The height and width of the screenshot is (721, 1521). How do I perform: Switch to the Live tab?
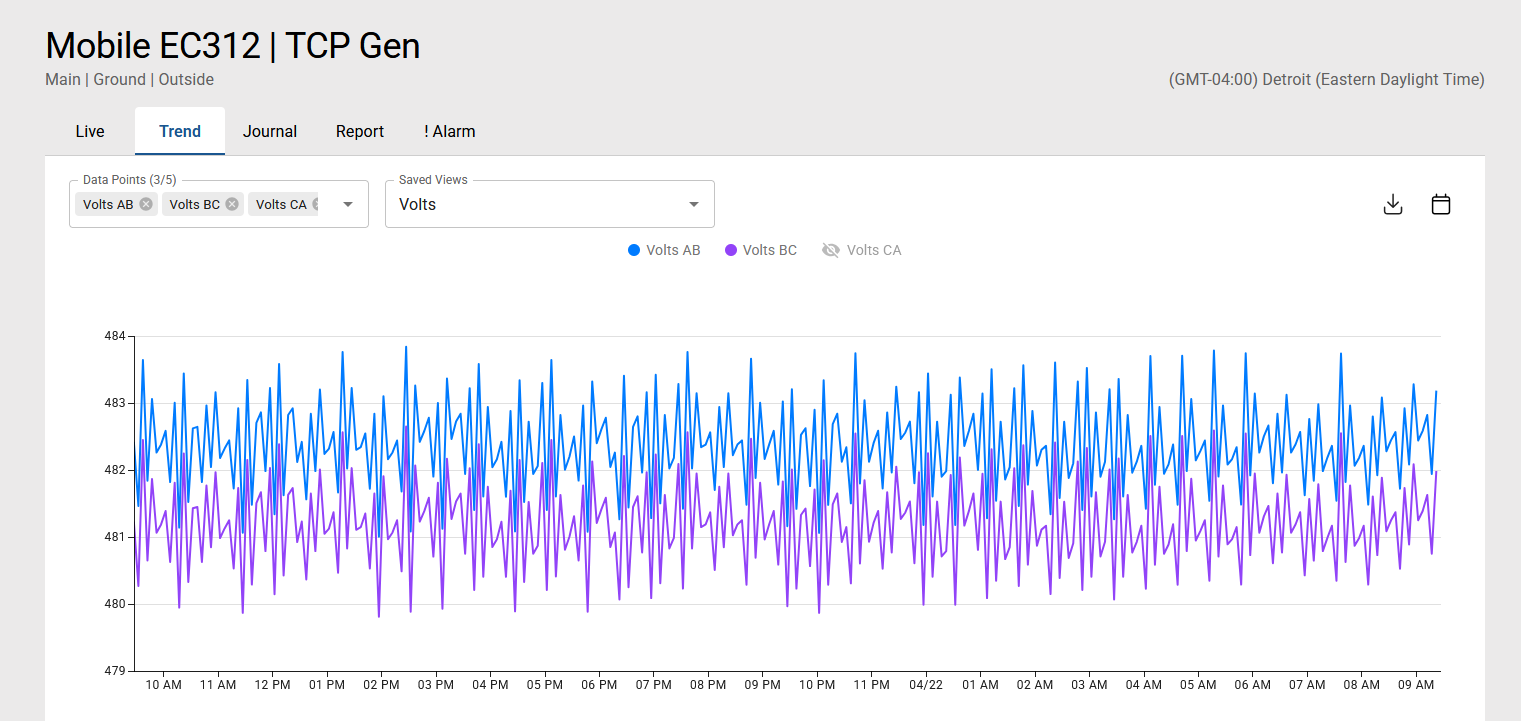[x=90, y=131]
